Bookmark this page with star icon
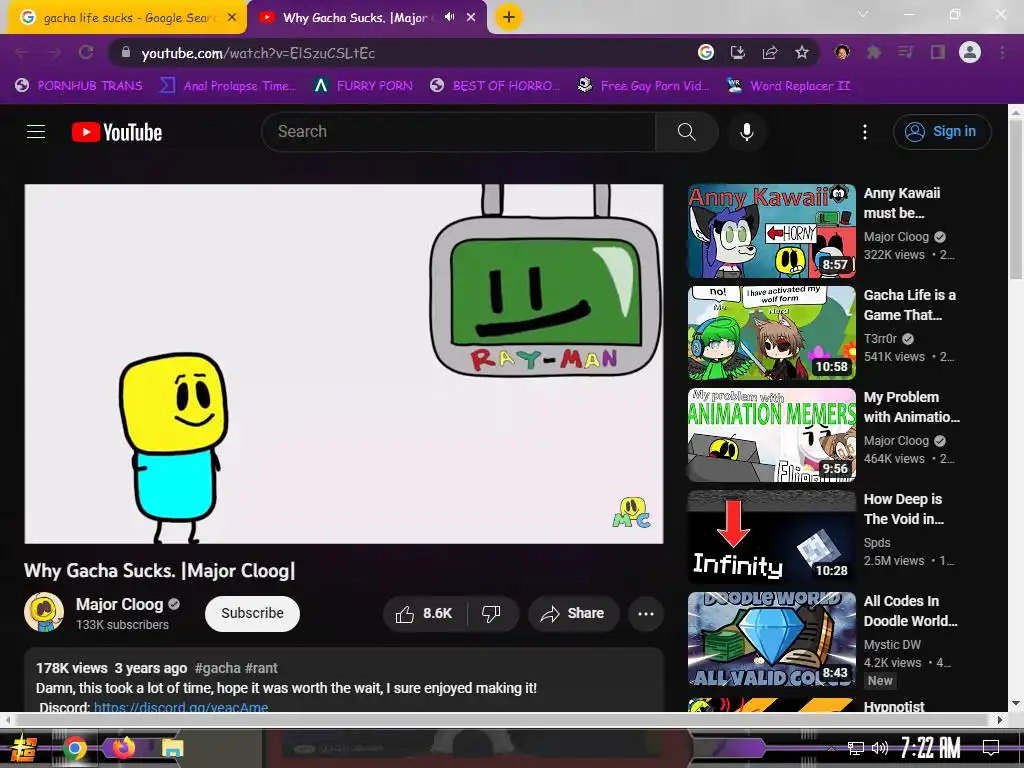This screenshot has height=768, width=1024. click(x=802, y=52)
